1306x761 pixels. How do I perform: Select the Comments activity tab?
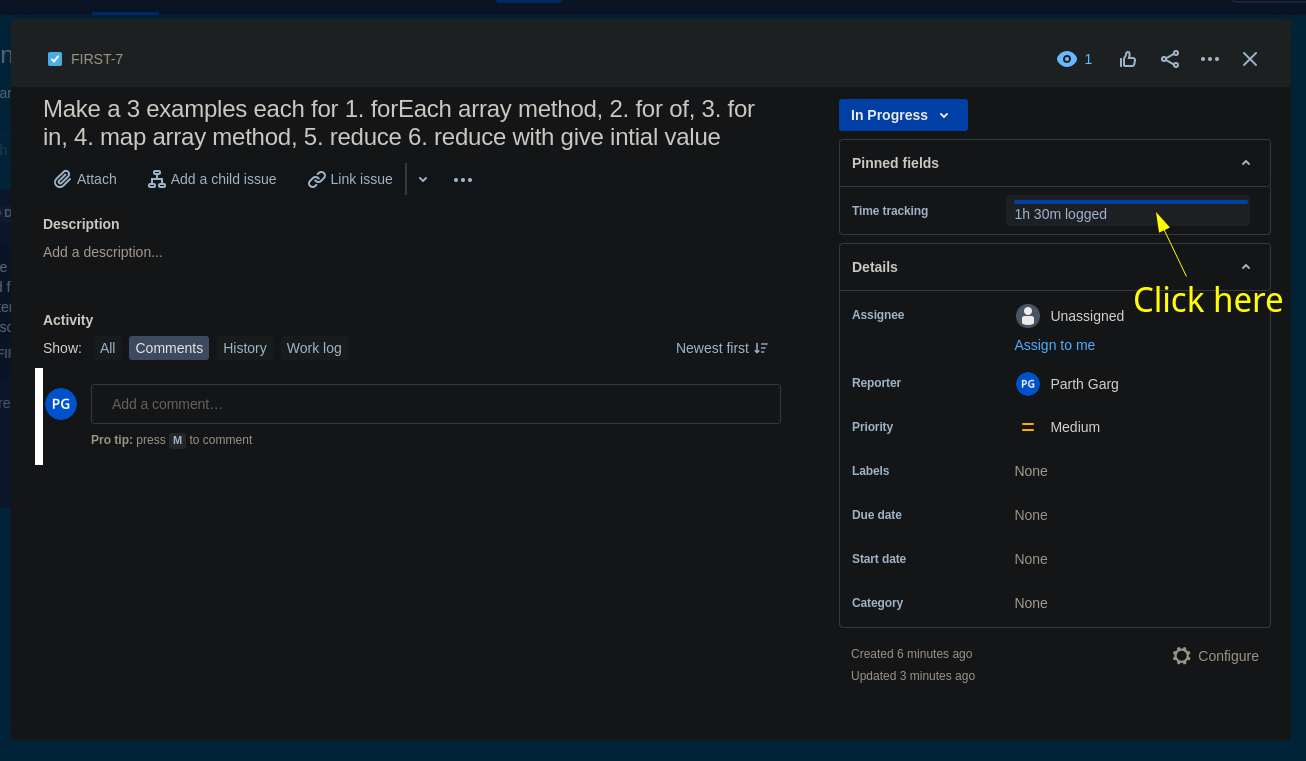click(169, 348)
